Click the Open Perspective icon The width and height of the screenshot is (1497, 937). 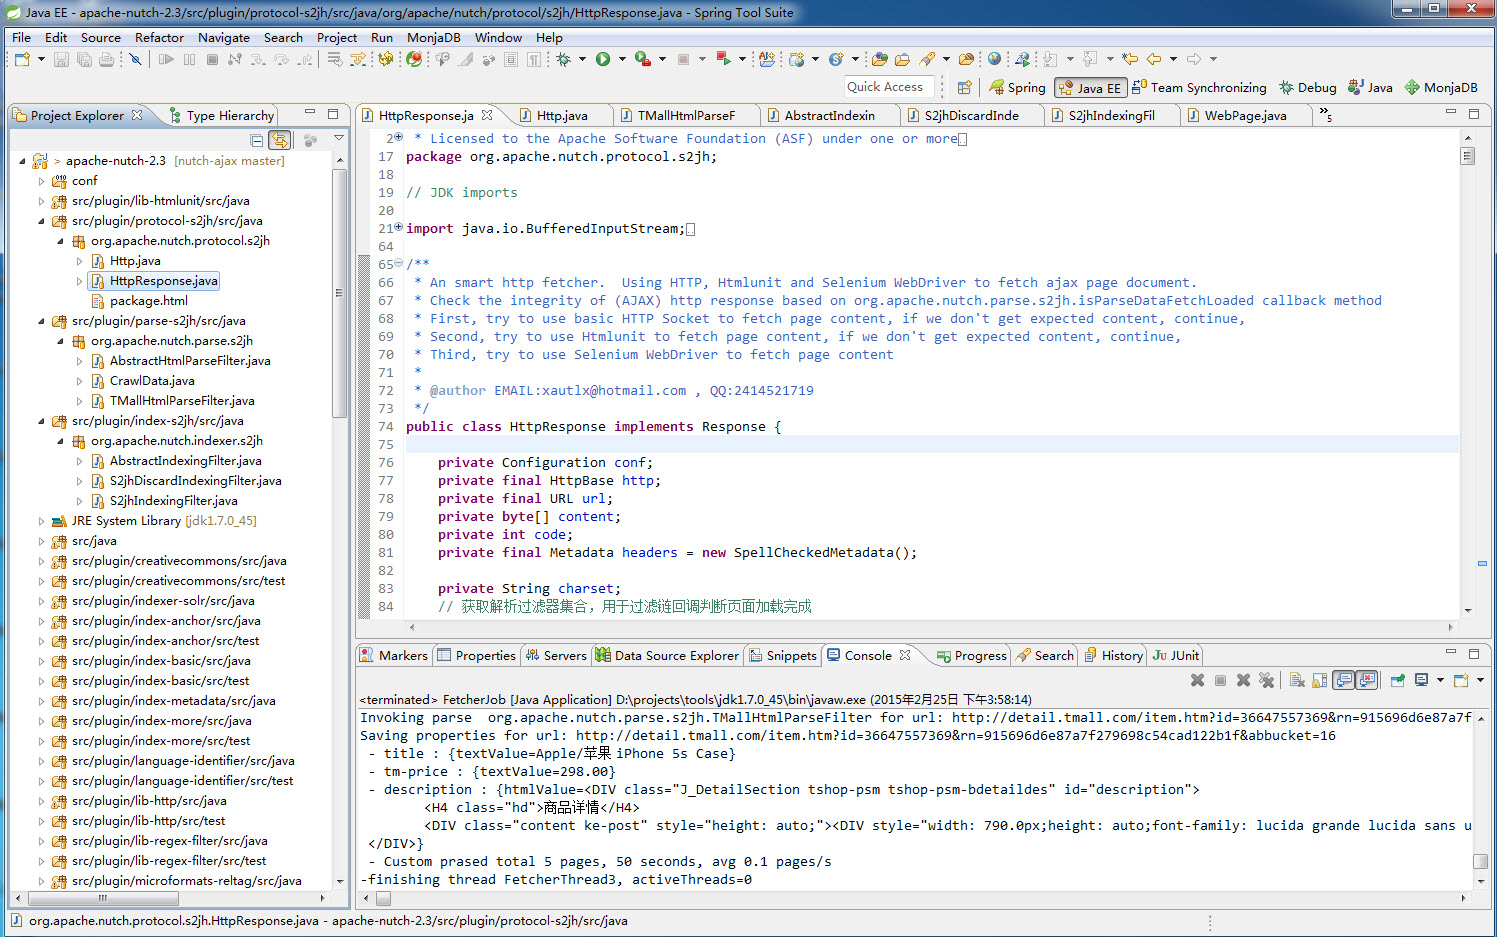(964, 87)
